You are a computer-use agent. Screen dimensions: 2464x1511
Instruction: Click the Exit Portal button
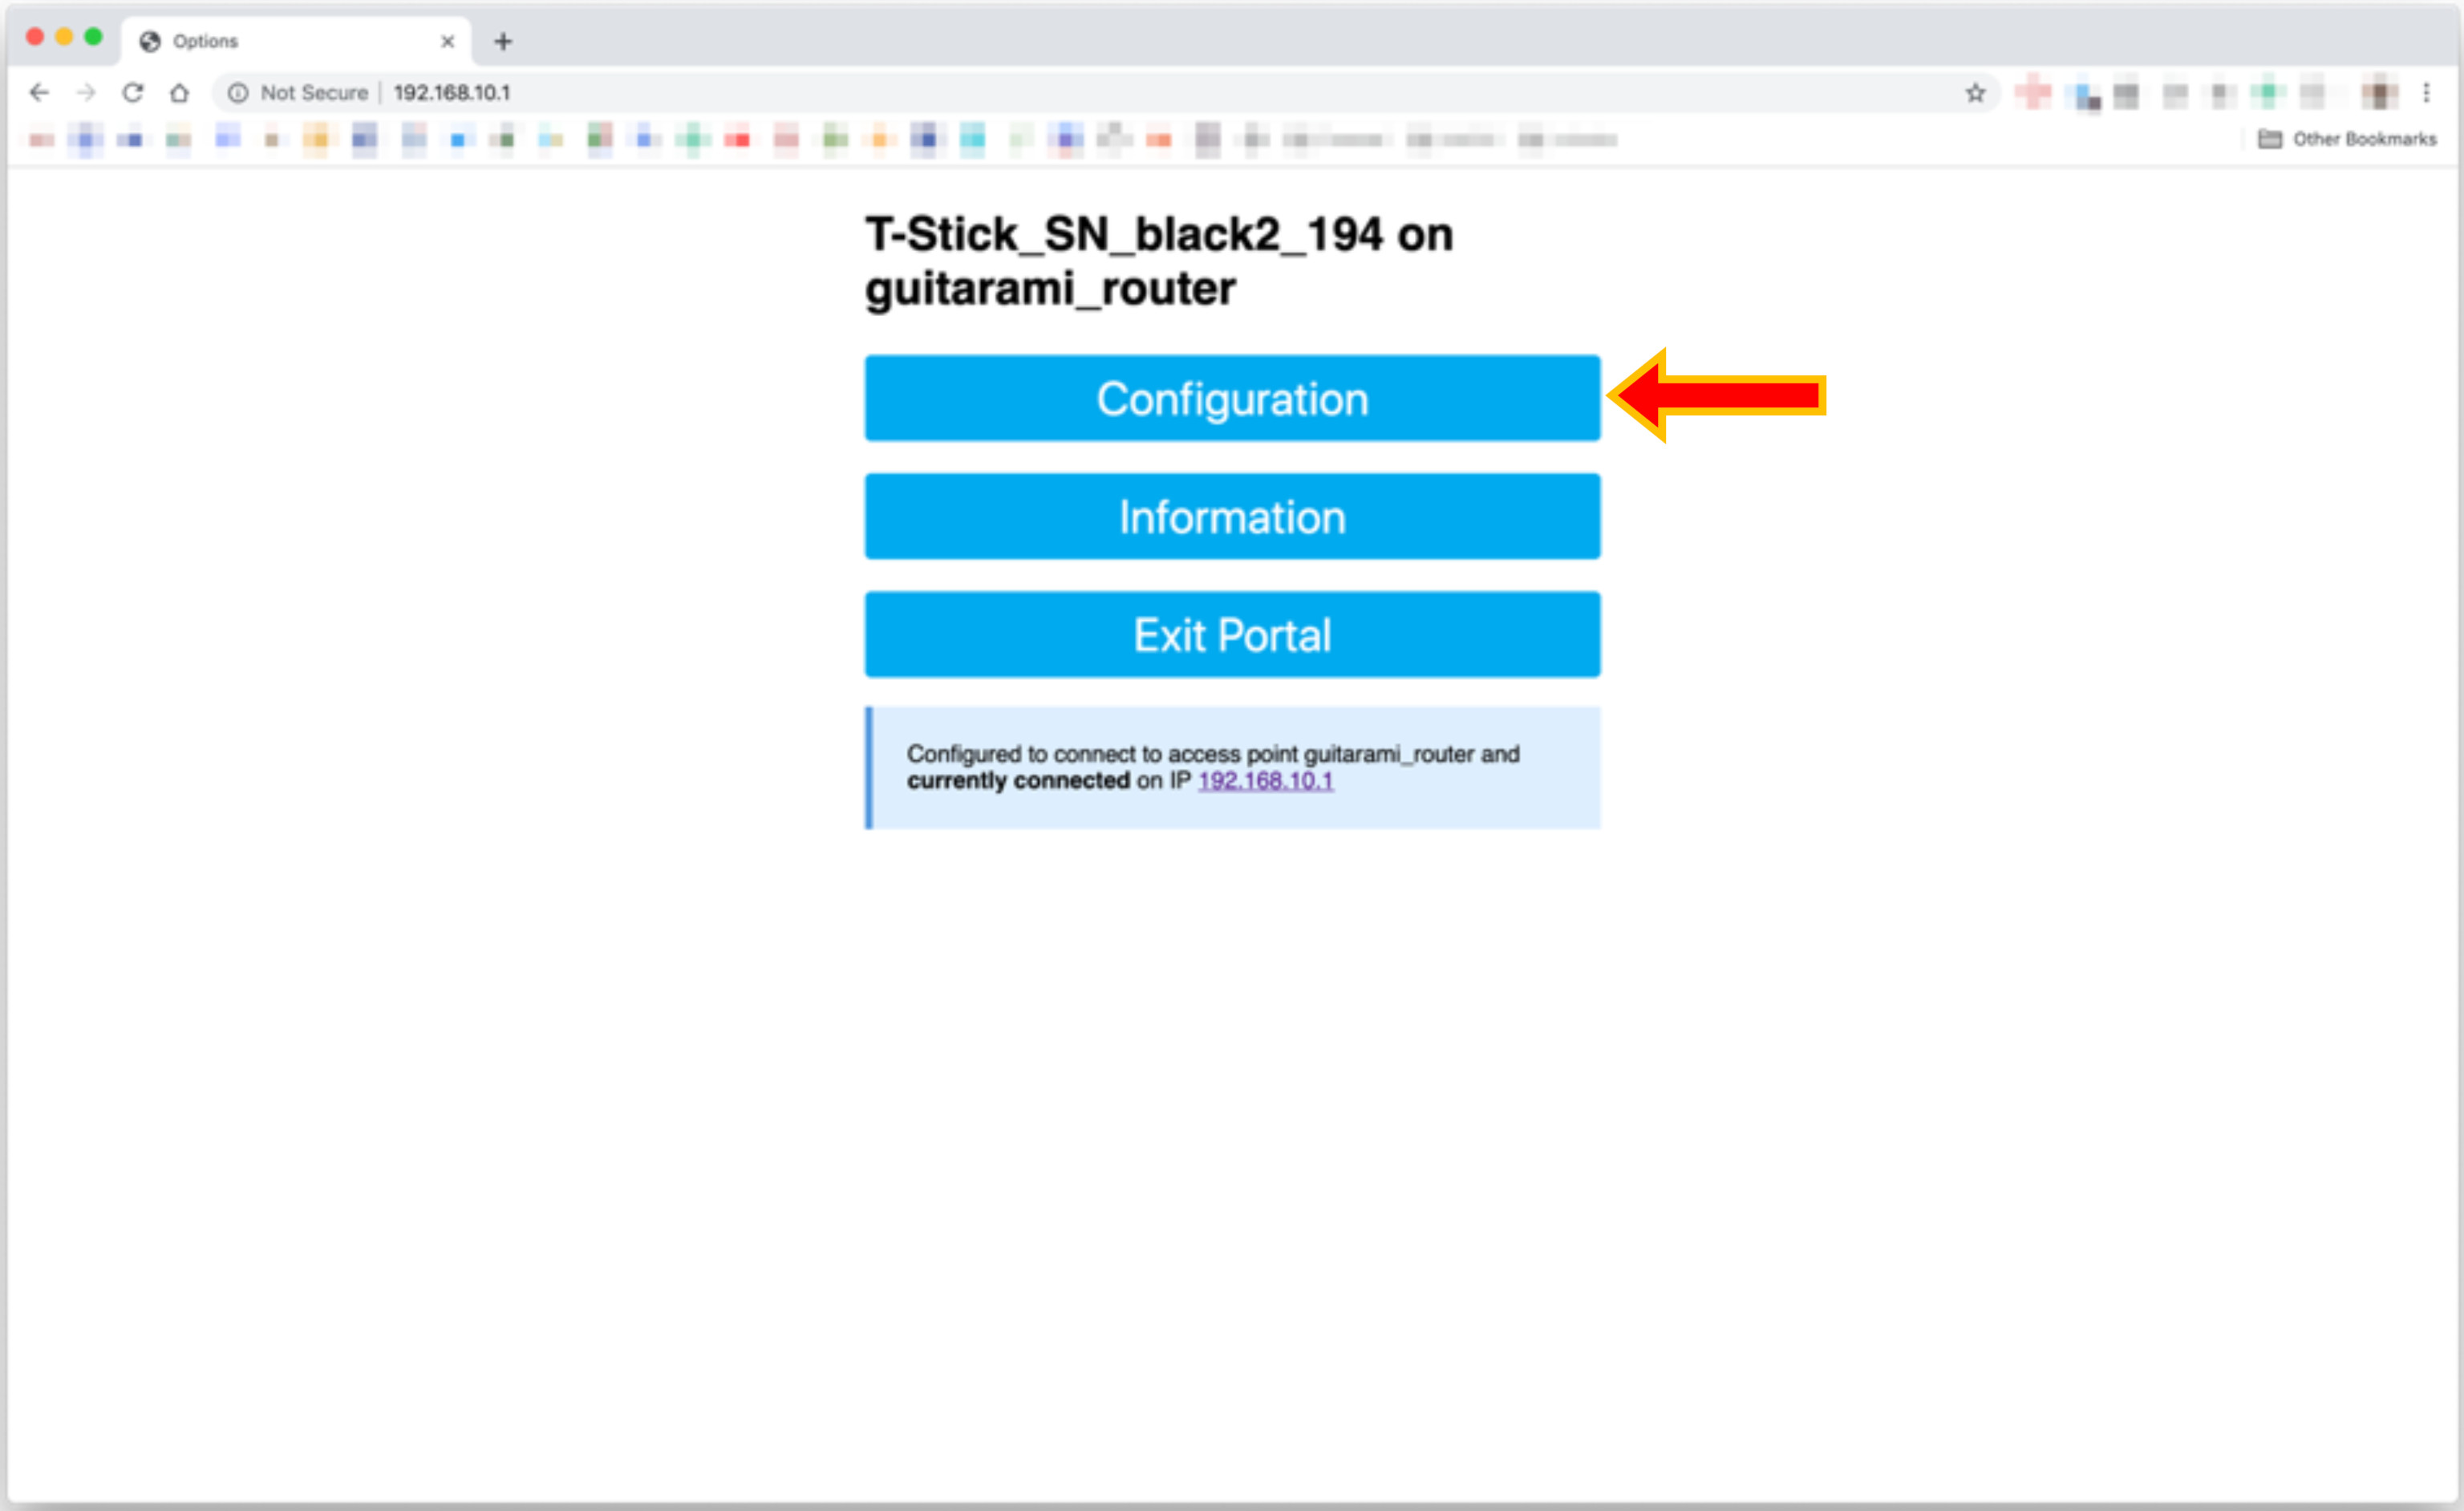pos(1232,635)
